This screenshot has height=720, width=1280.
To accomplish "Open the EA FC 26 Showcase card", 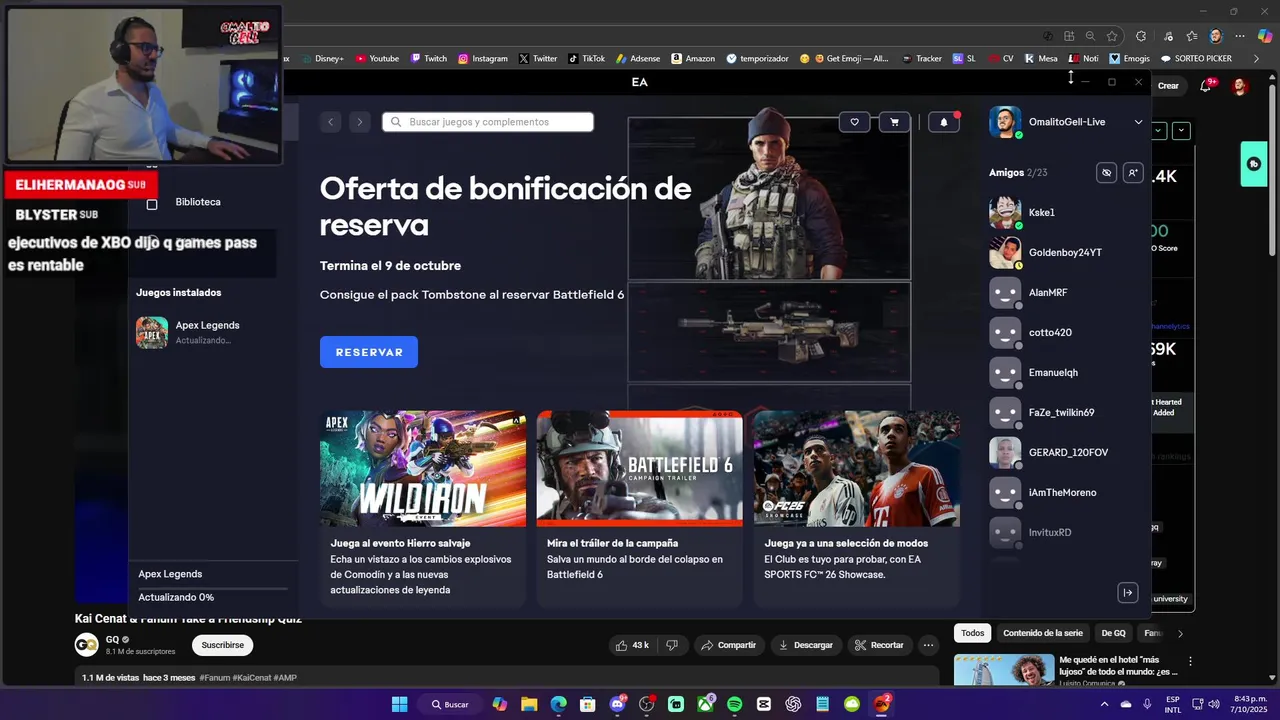I will 857,508.
